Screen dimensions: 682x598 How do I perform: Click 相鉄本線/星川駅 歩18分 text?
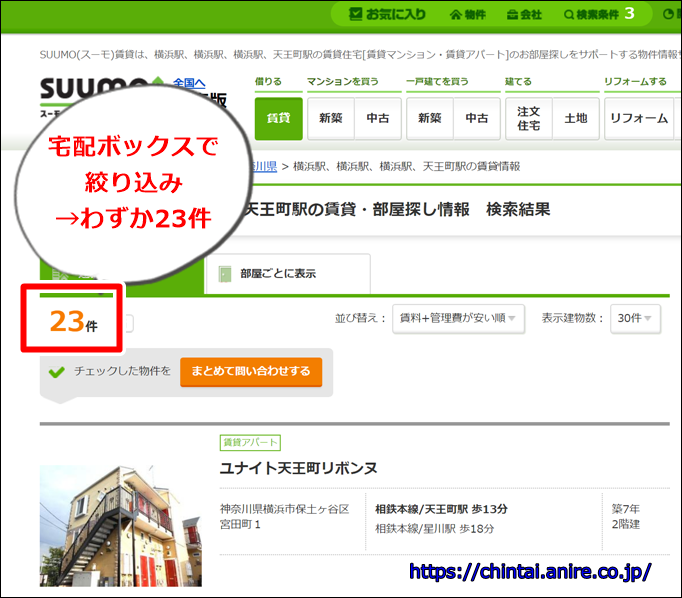(435, 529)
